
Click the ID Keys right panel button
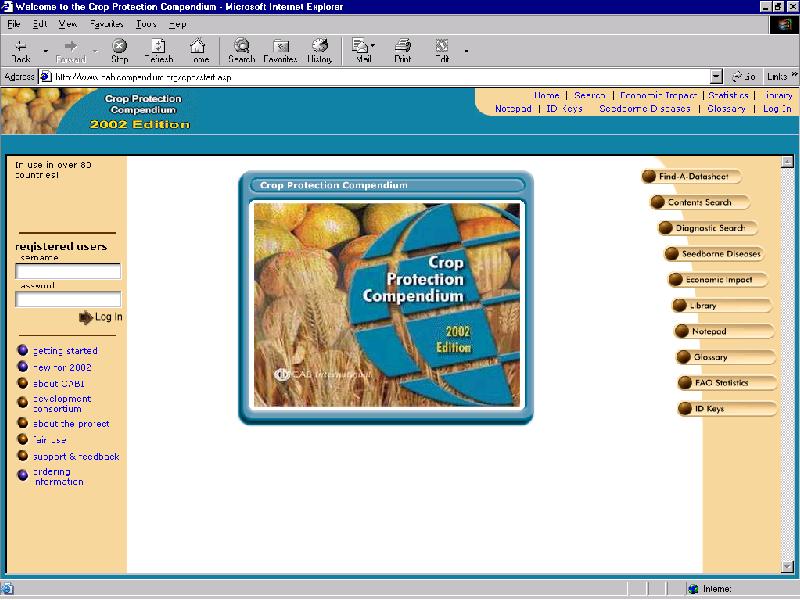[x=728, y=409]
